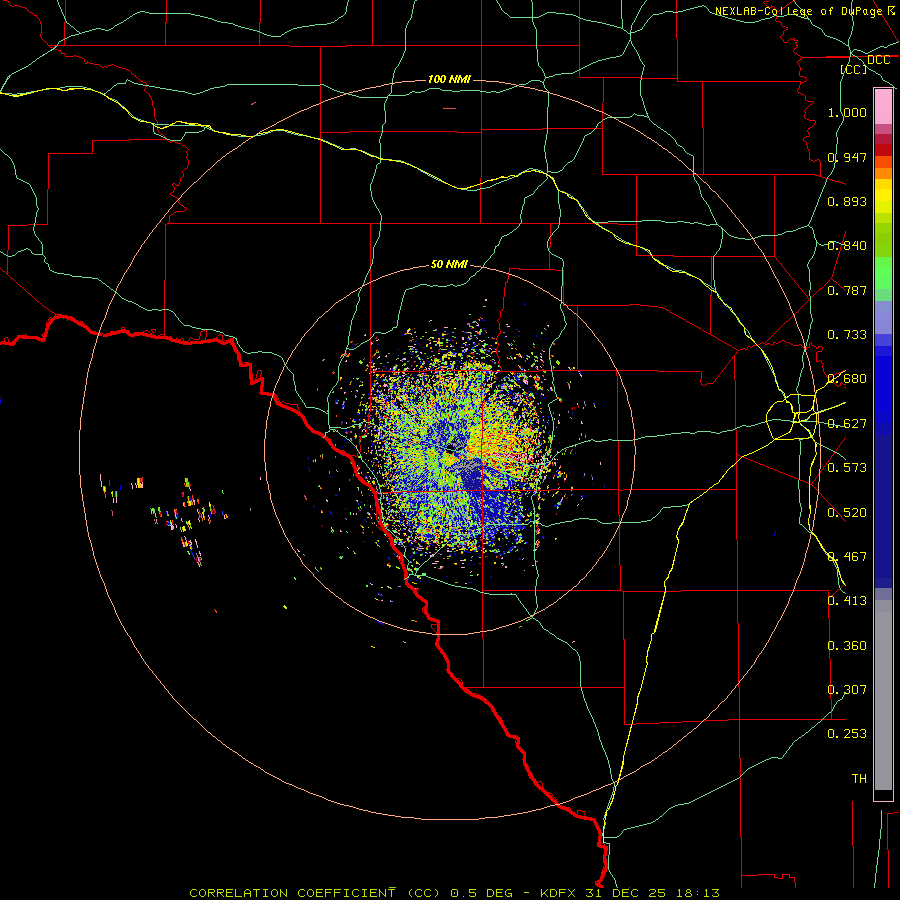Screen dimensions: 900x900
Task: Click the 0.573 scale value
Action: tap(847, 468)
